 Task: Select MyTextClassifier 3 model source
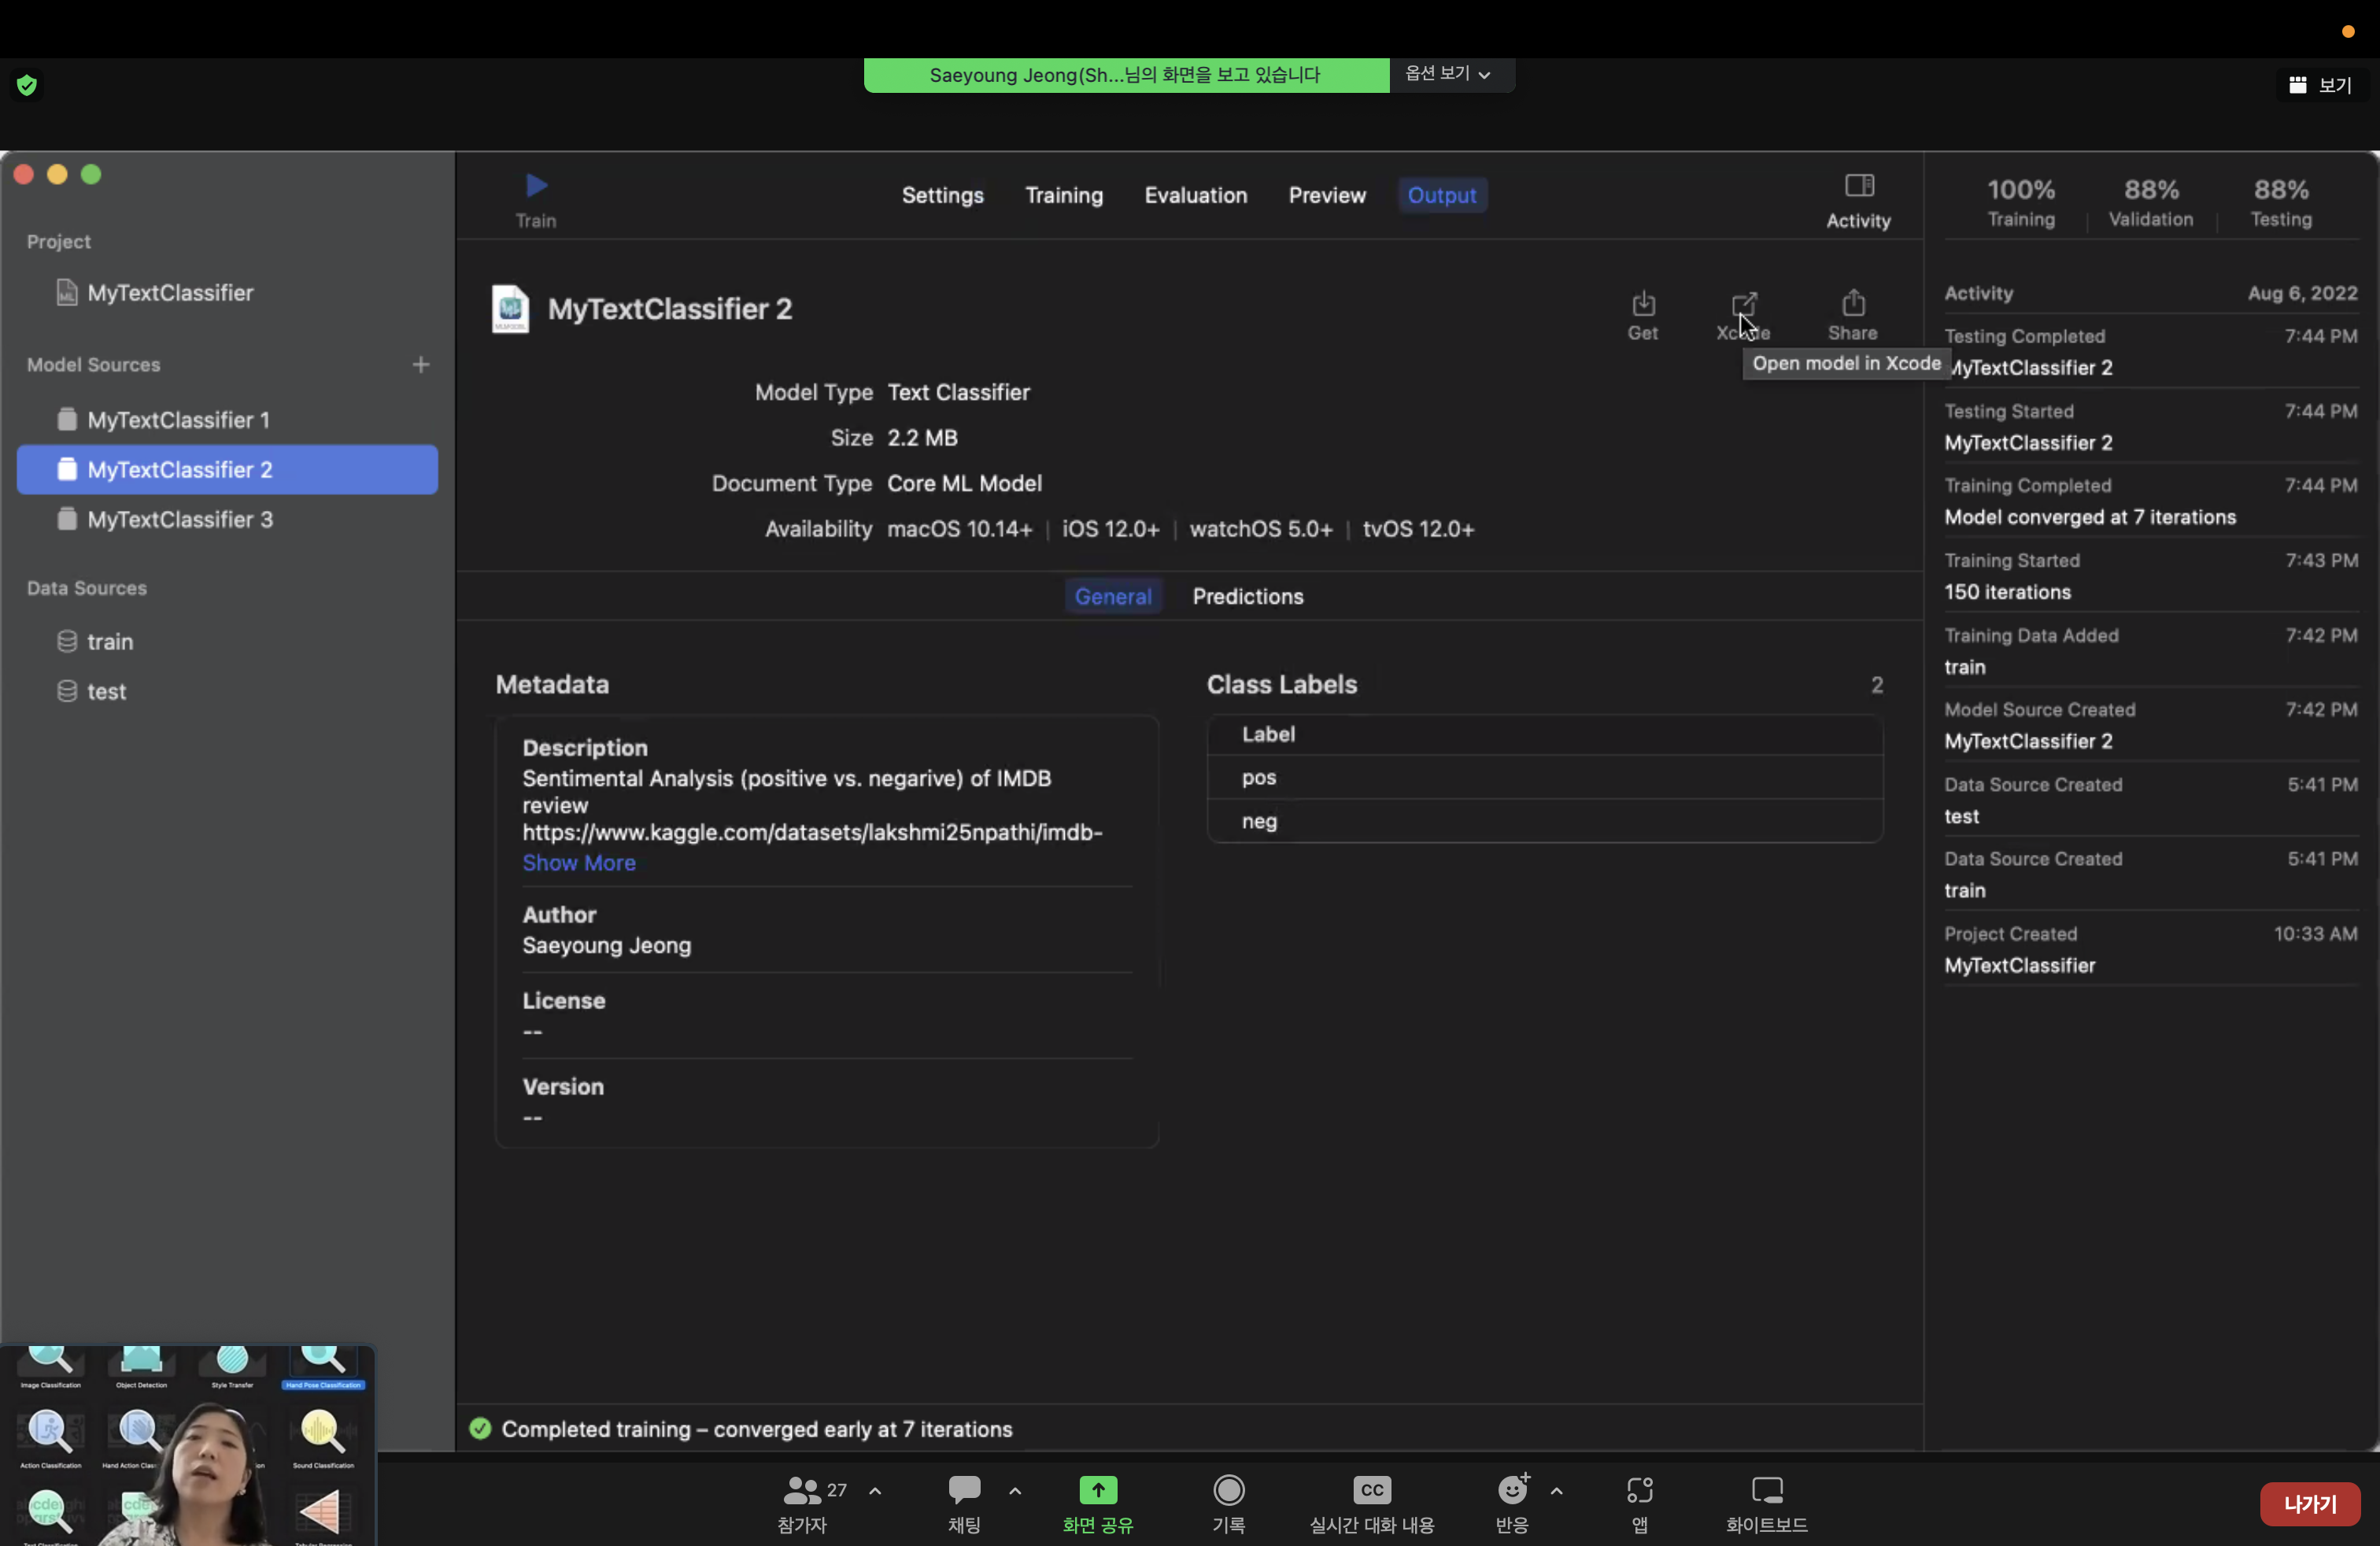pyautogui.click(x=227, y=520)
